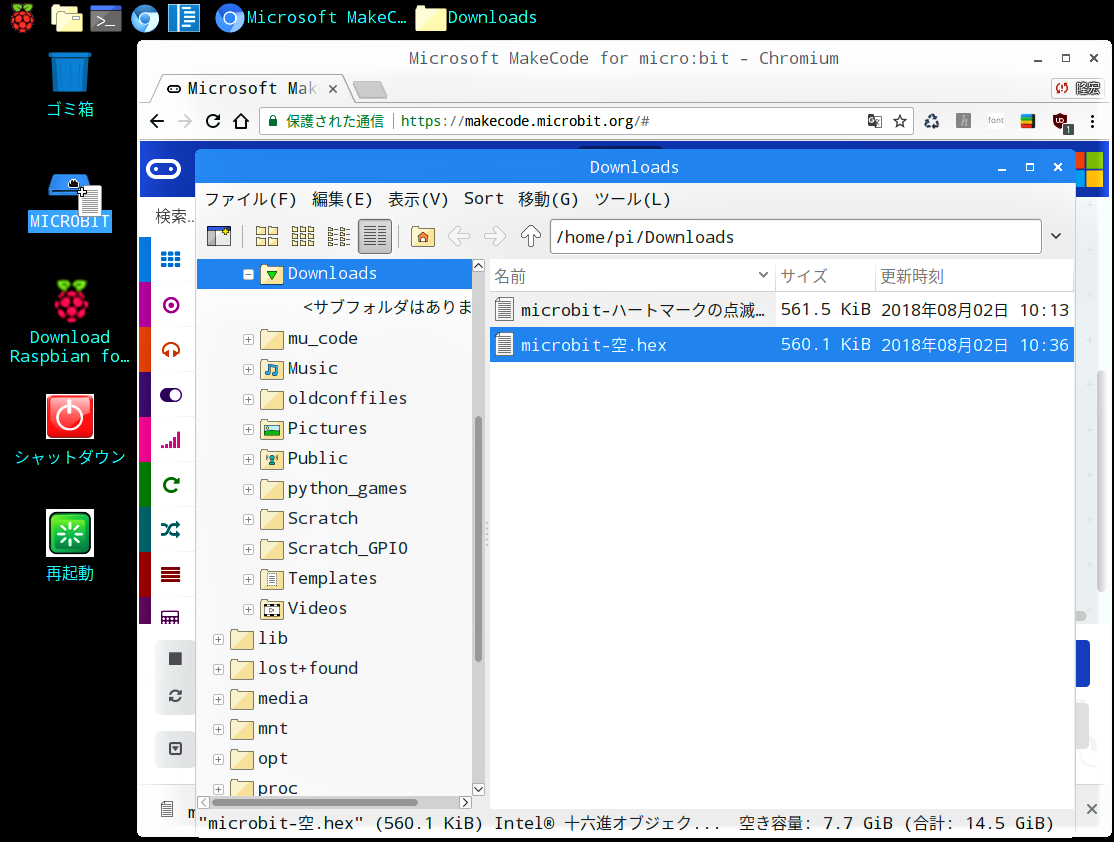The width and height of the screenshot is (1114, 842).
Task: Click the path field /home/pi/Downloads
Action: 796,237
